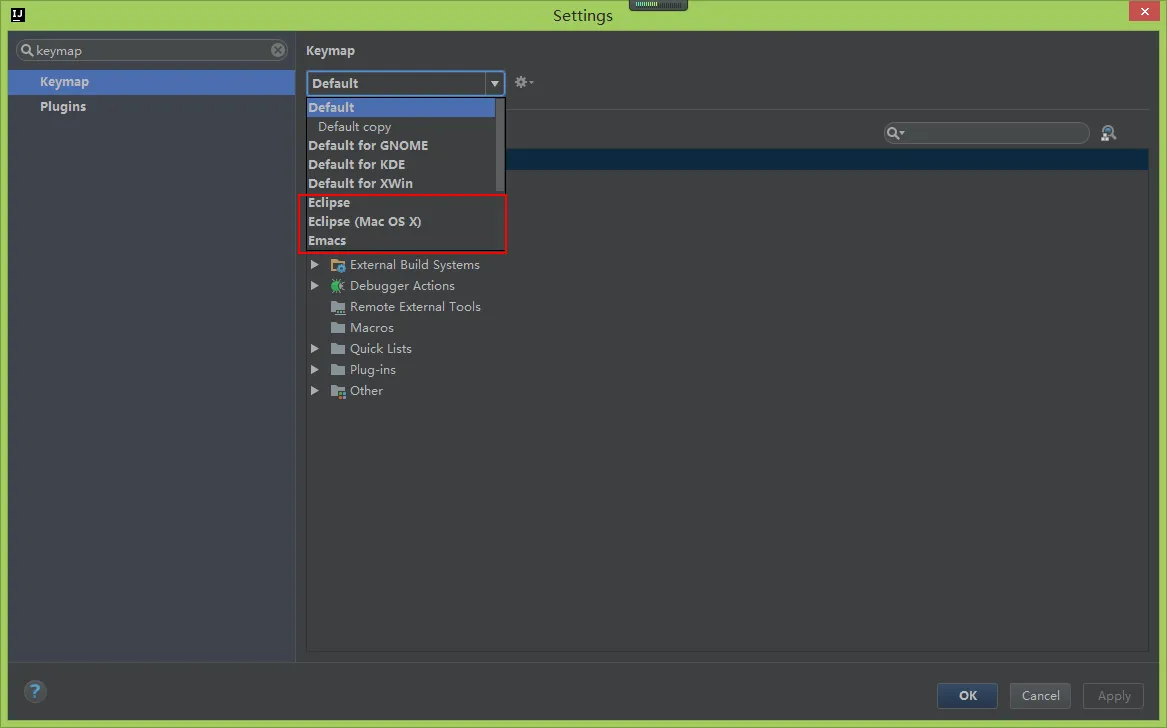Click the Quick Lists folder icon

(x=338, y=348)
